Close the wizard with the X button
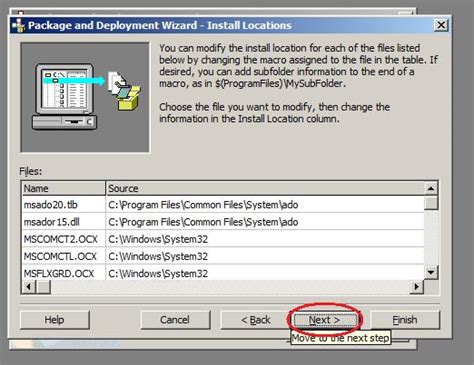The image size is (474, 365). (441, 25)
